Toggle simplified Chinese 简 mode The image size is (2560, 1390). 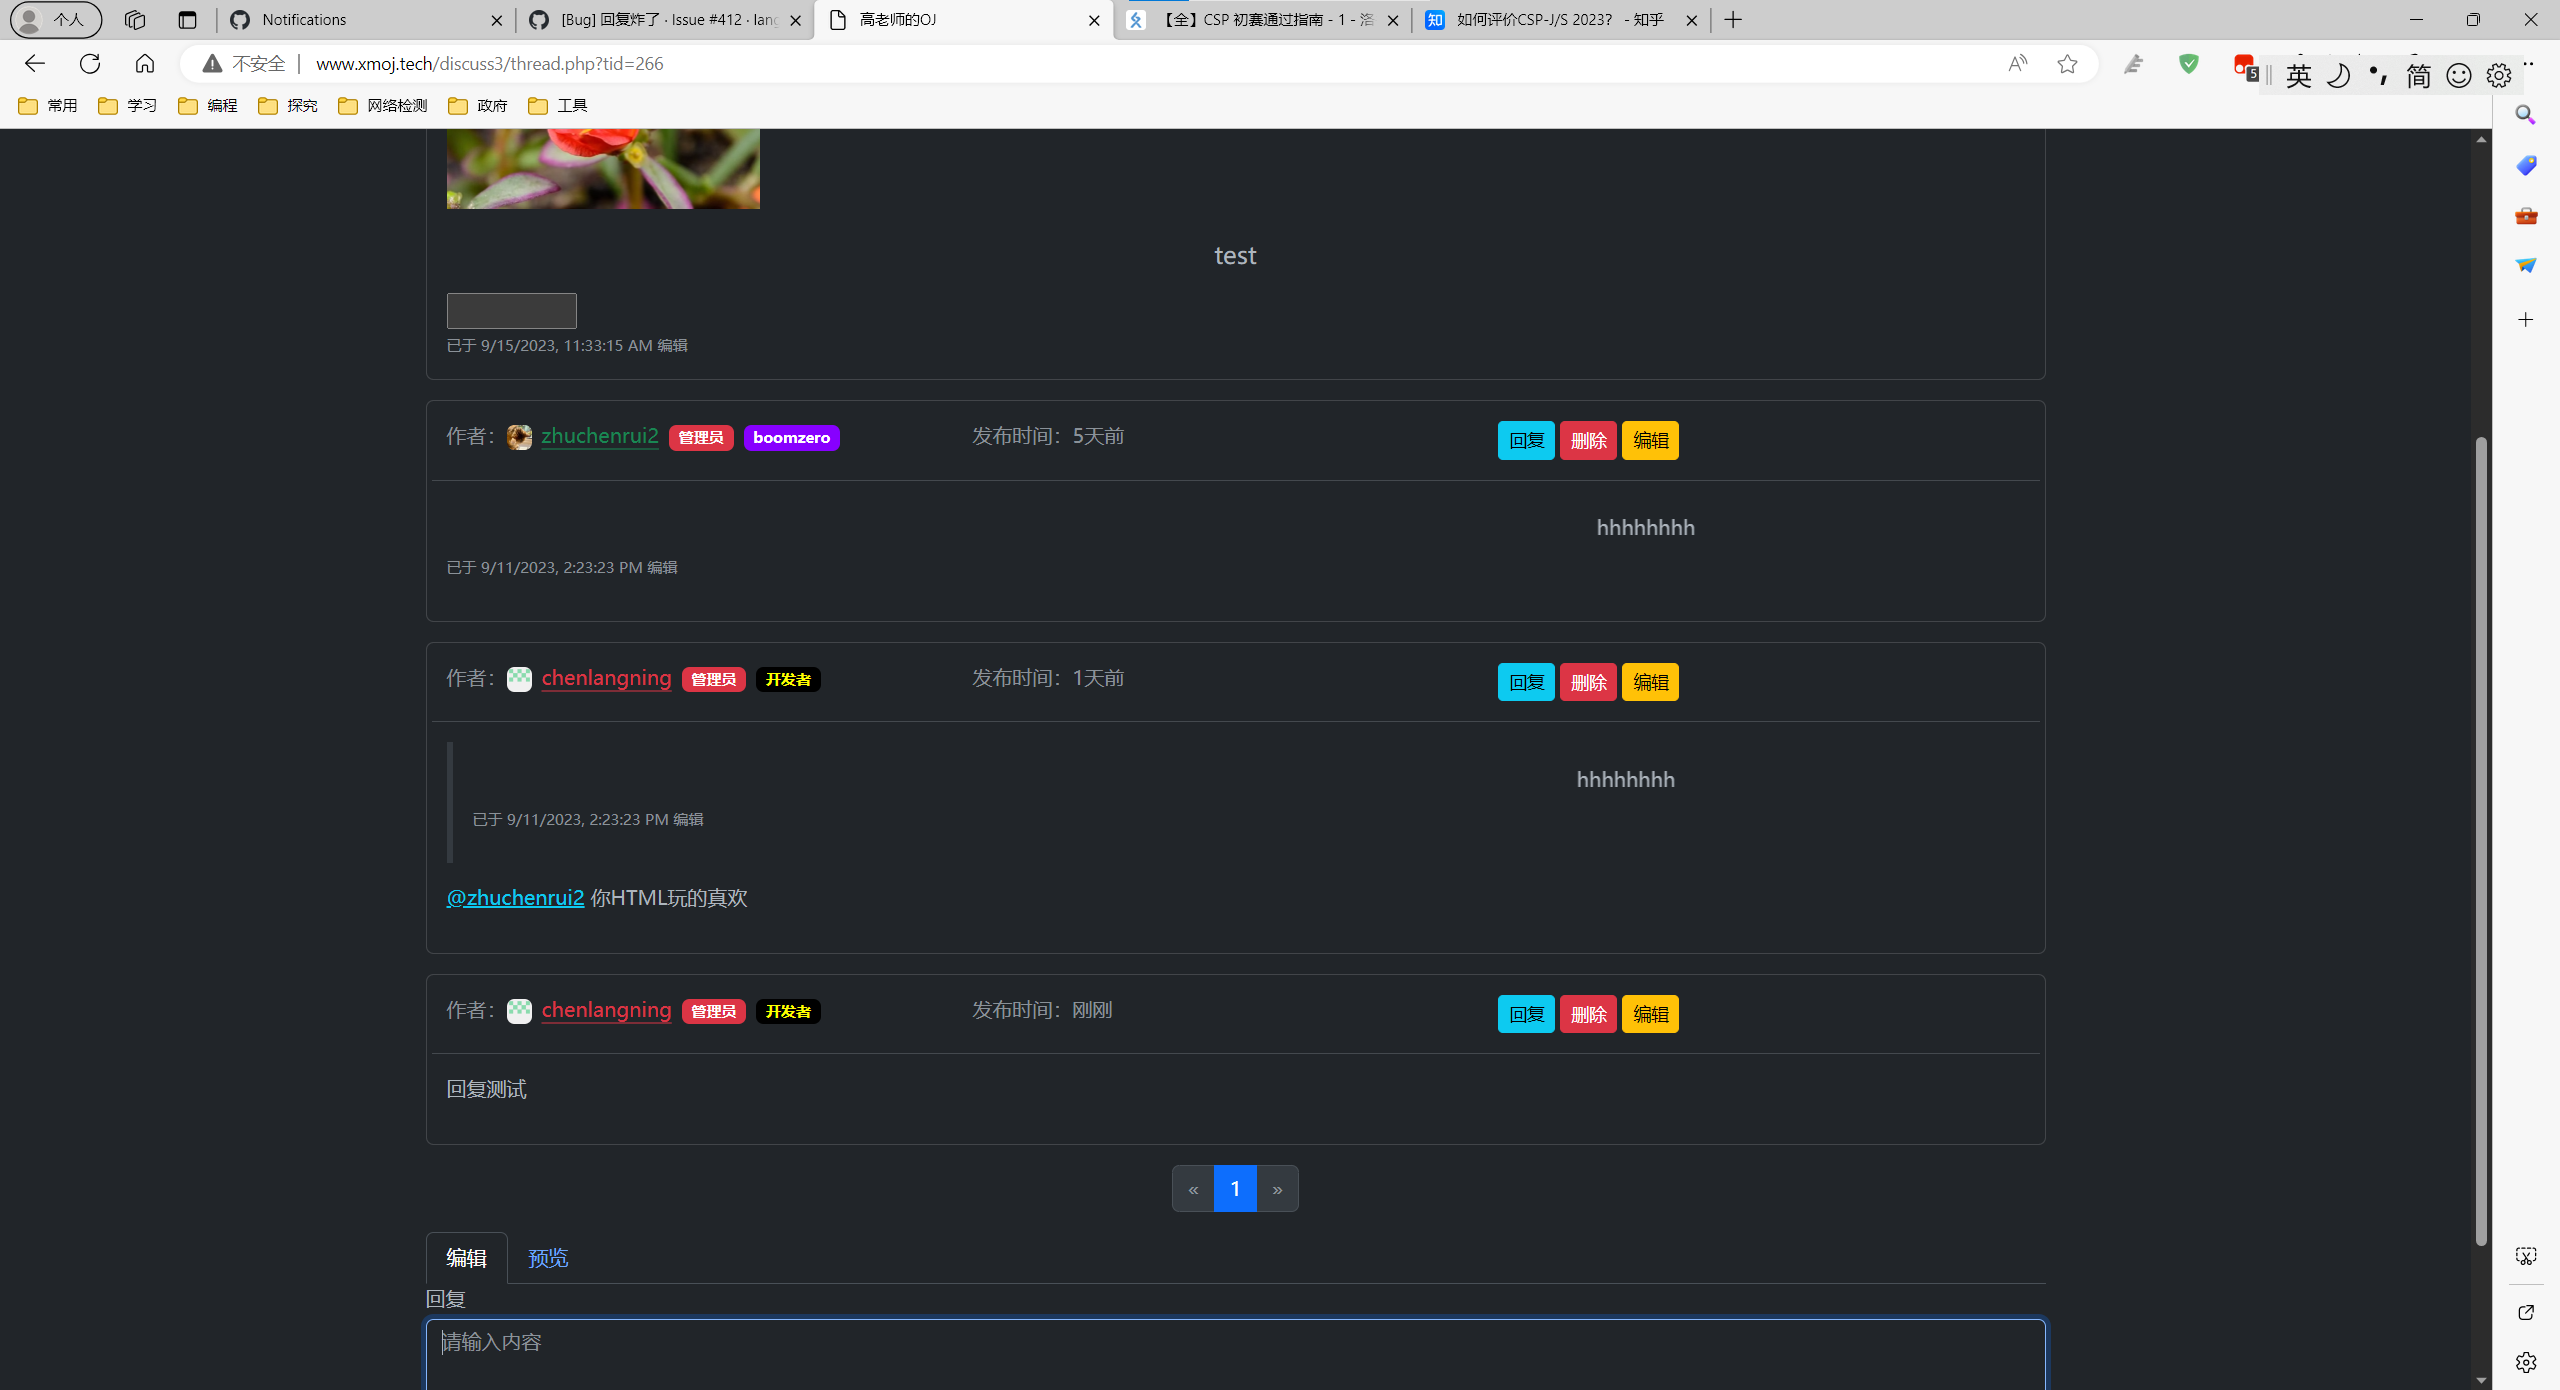coord(2419,75)
